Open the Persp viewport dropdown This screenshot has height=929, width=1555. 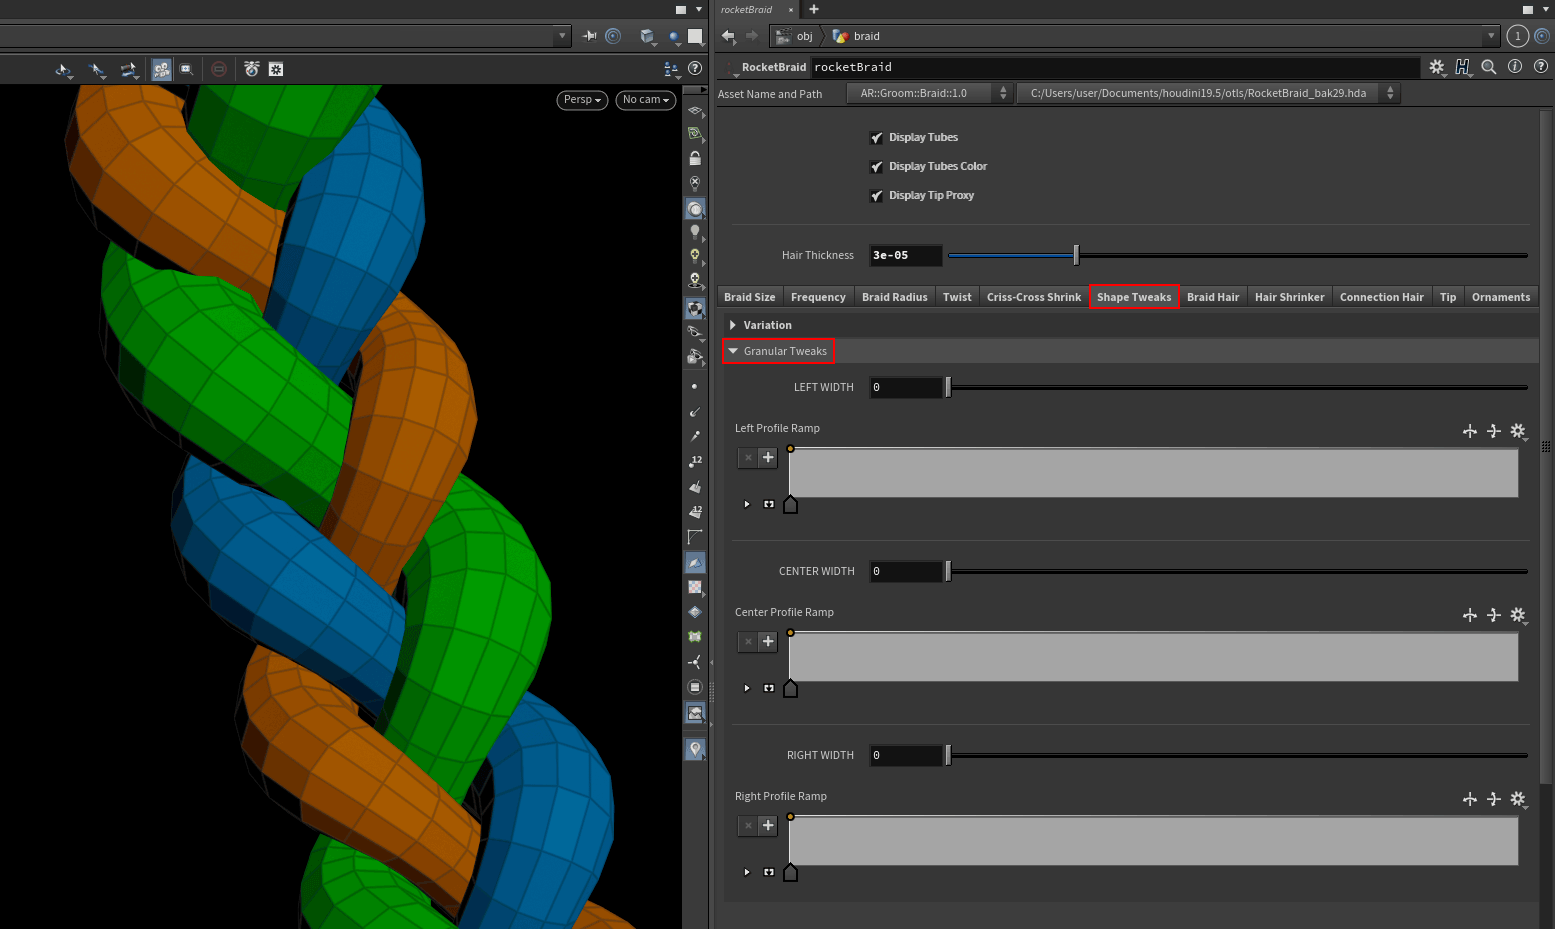(x=582, y=100)
